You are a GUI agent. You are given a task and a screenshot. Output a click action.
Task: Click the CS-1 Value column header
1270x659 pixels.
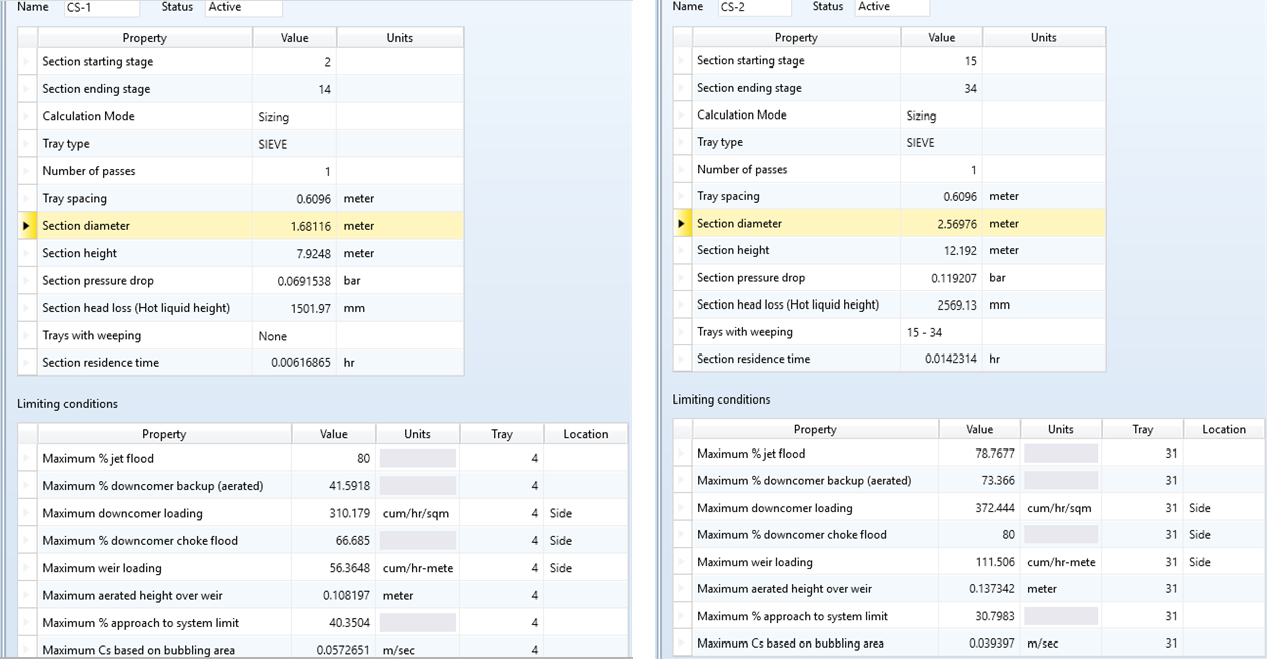pos(295,38)
